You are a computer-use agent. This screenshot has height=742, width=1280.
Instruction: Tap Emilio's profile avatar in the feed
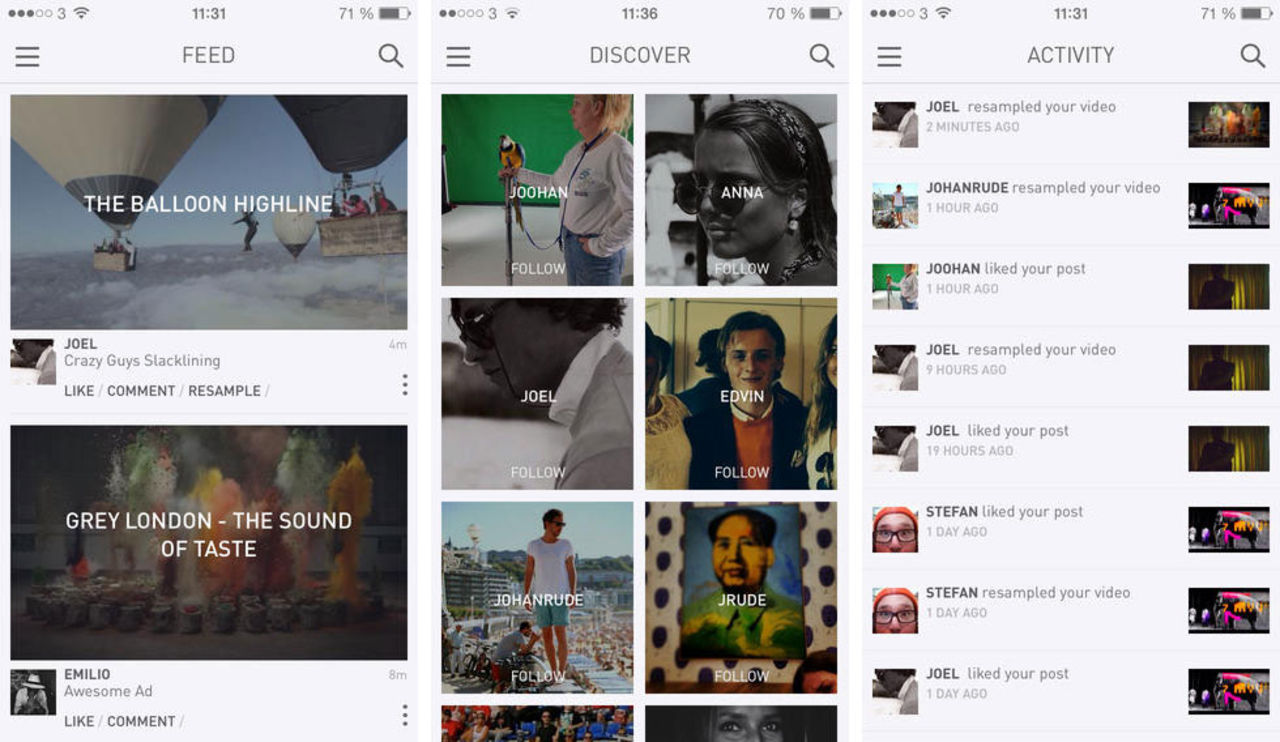coord(33,691)
